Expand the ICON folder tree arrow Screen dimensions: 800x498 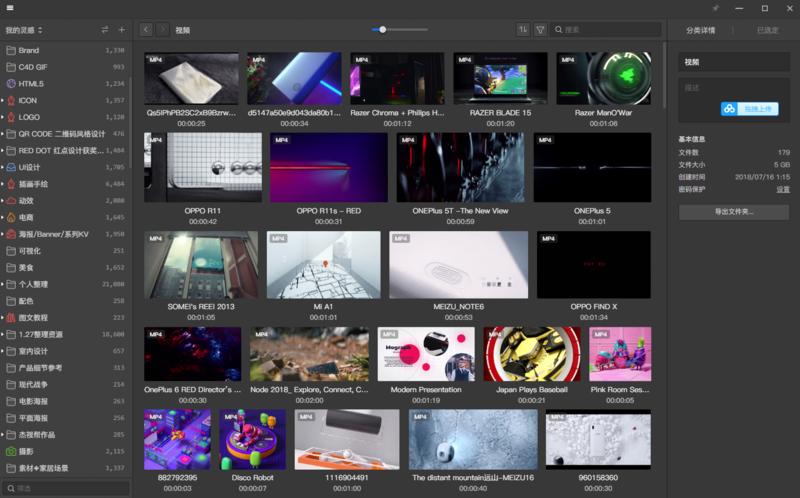click(x=3, y=100)
